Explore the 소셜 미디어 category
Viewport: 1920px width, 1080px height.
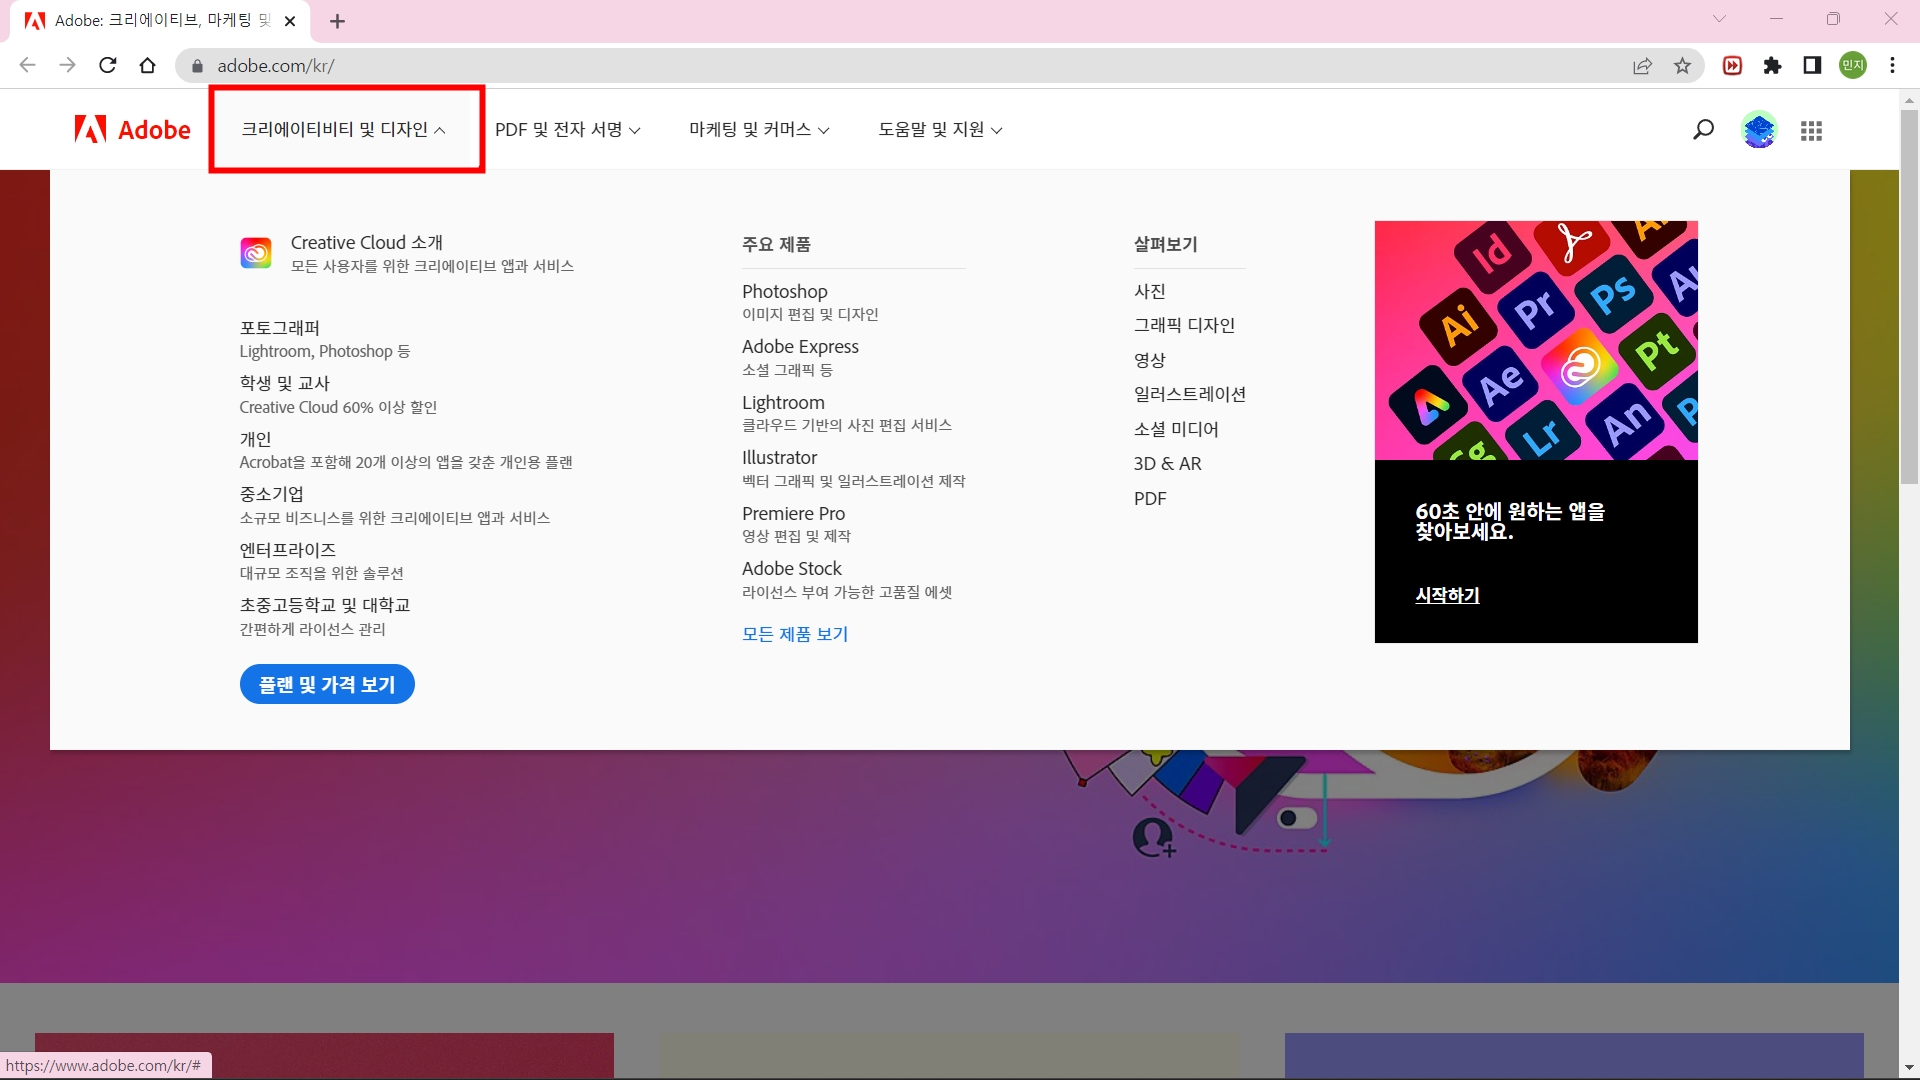[x=1176, y=429]
